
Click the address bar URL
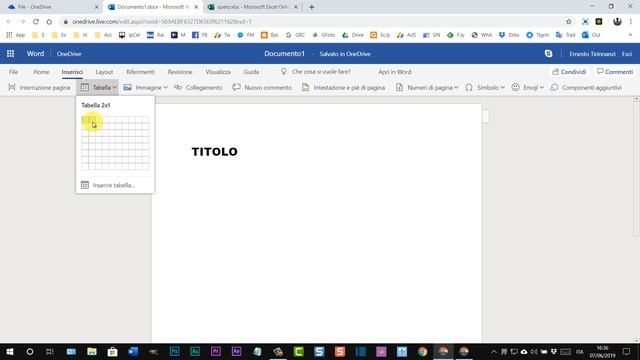click(x=162, y=22)
